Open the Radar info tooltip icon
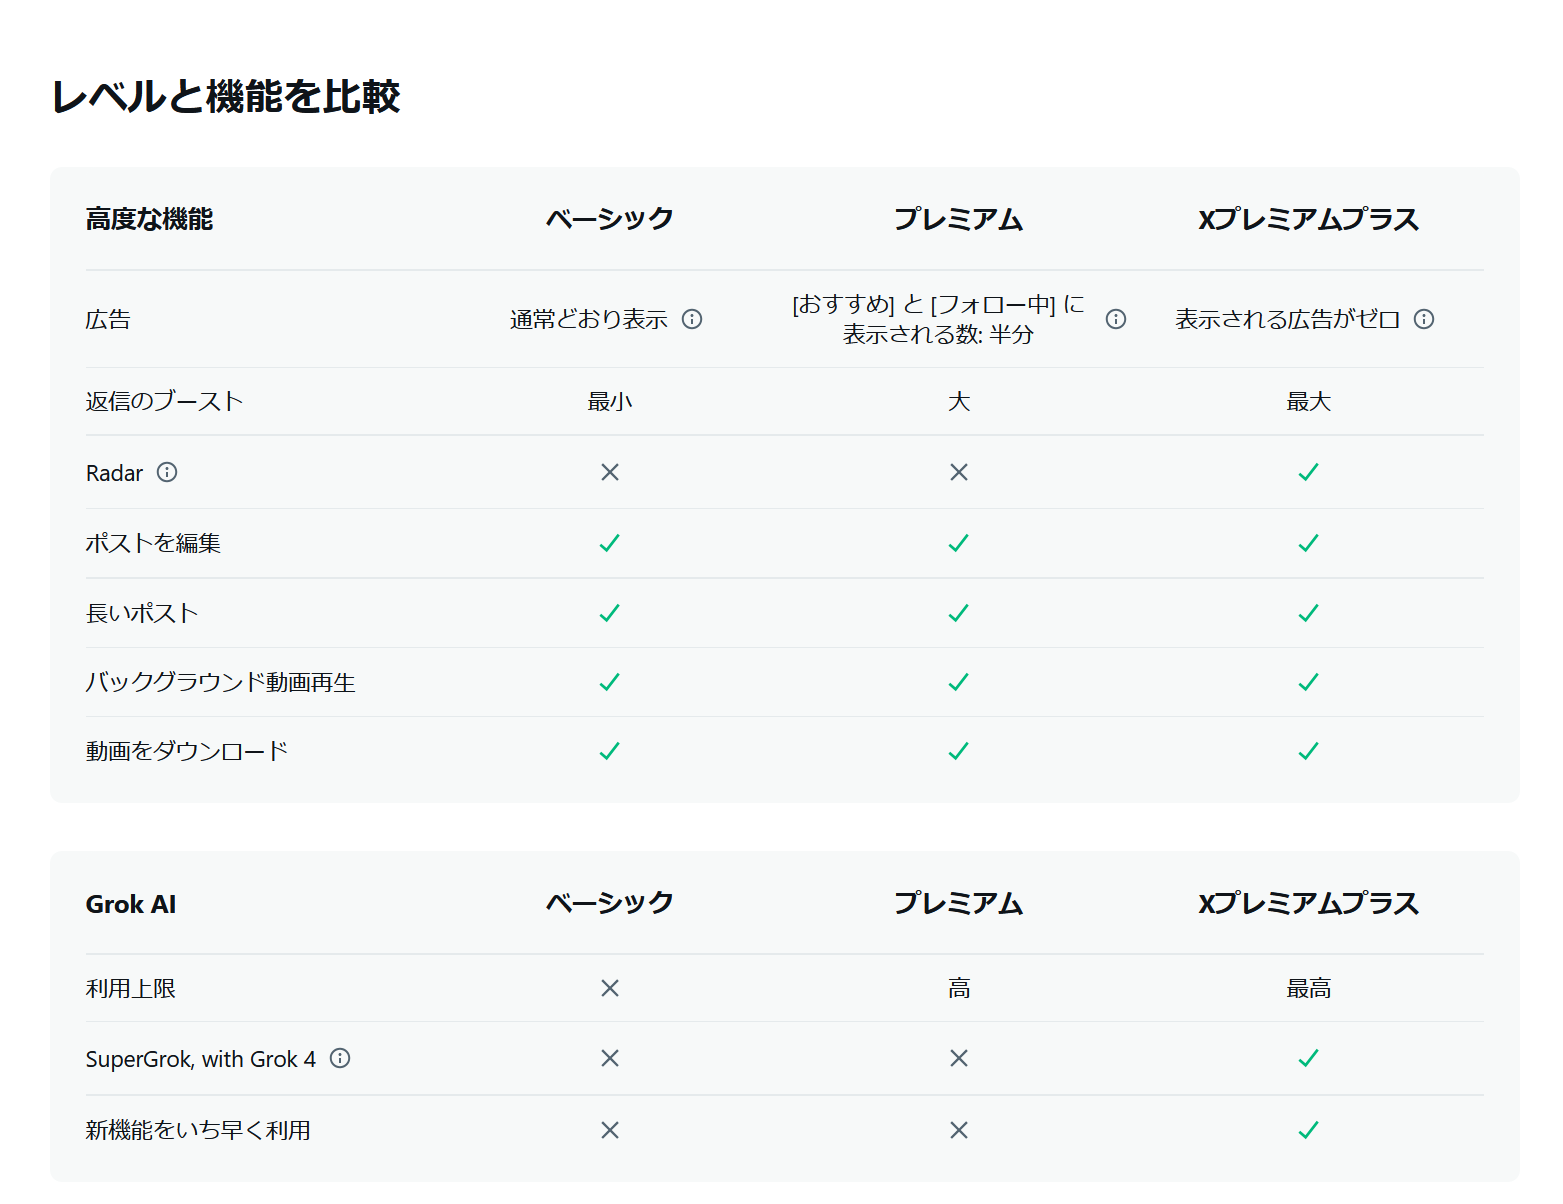 pyautogui.click(x=167, y=472)
